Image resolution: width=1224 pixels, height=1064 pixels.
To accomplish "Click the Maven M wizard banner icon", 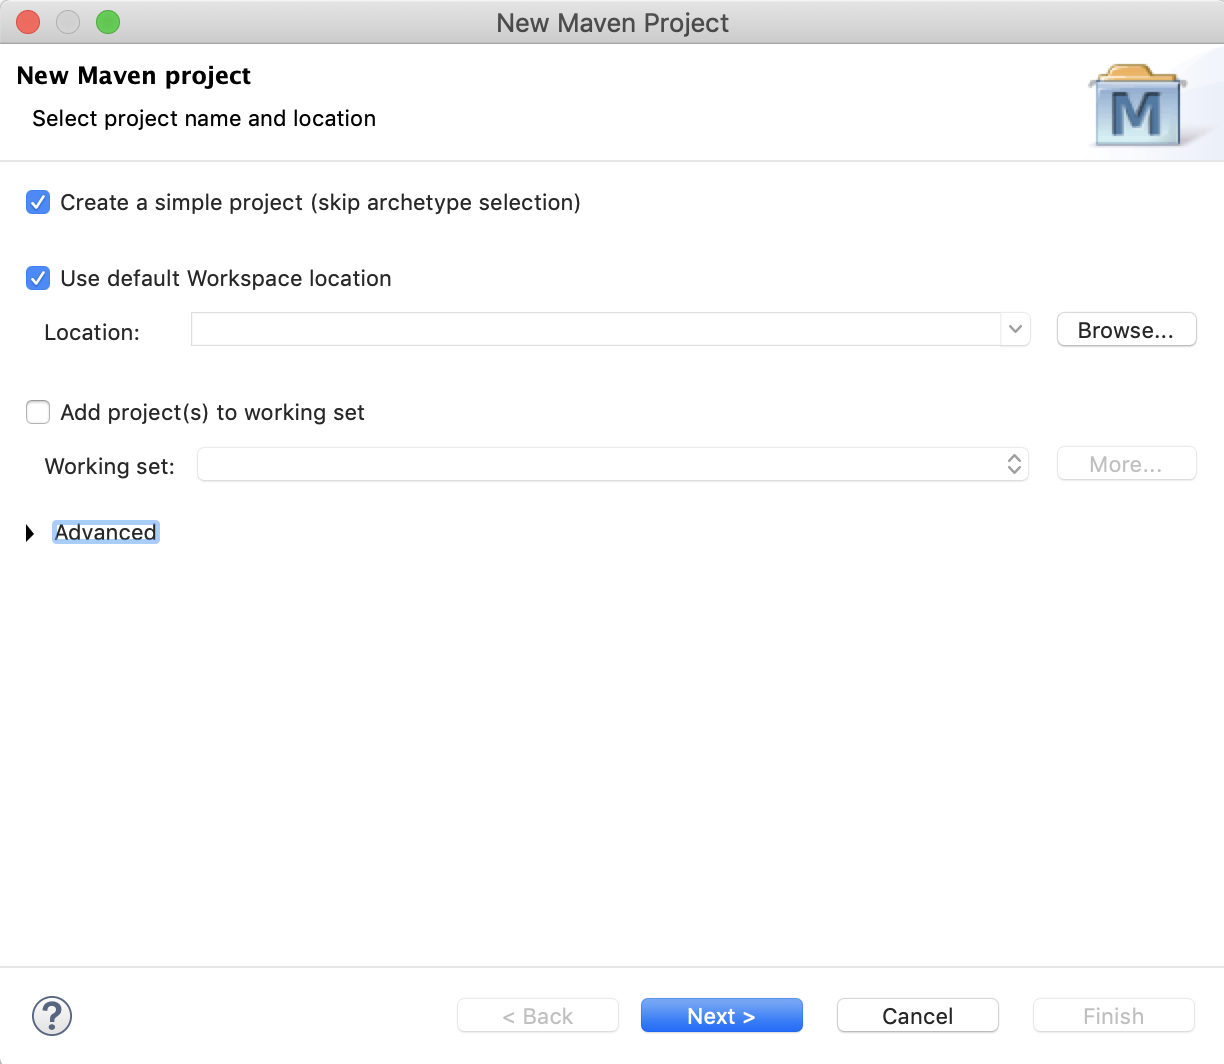I will click(1136, 106).
